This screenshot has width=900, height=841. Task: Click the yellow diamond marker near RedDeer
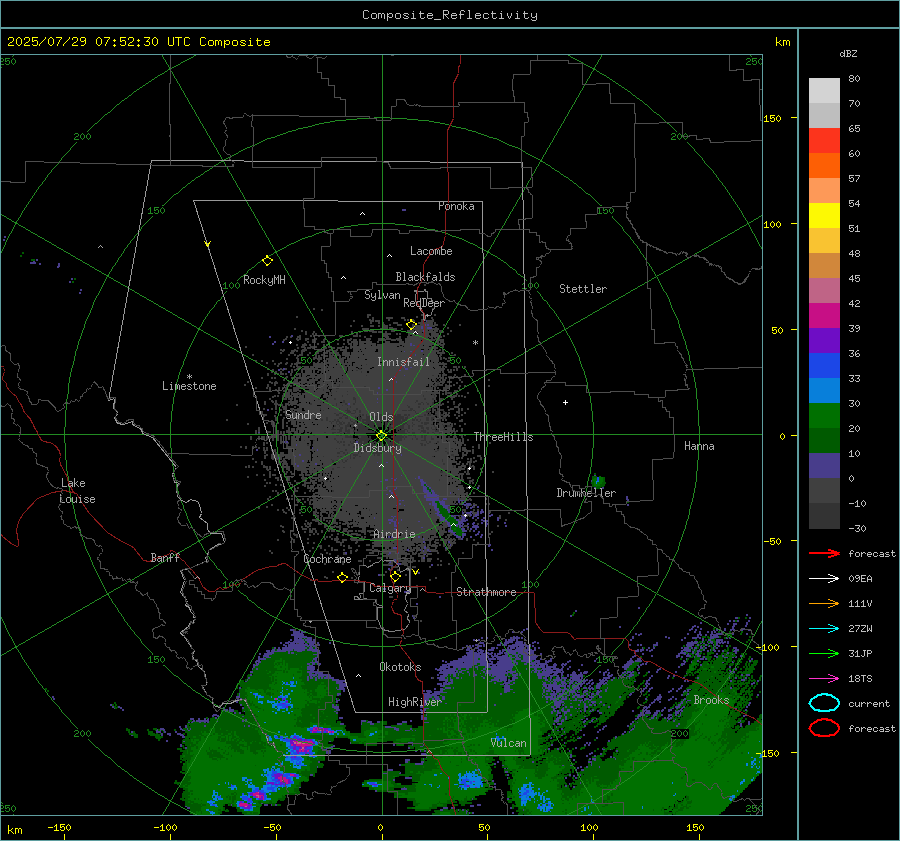(411, 325)
